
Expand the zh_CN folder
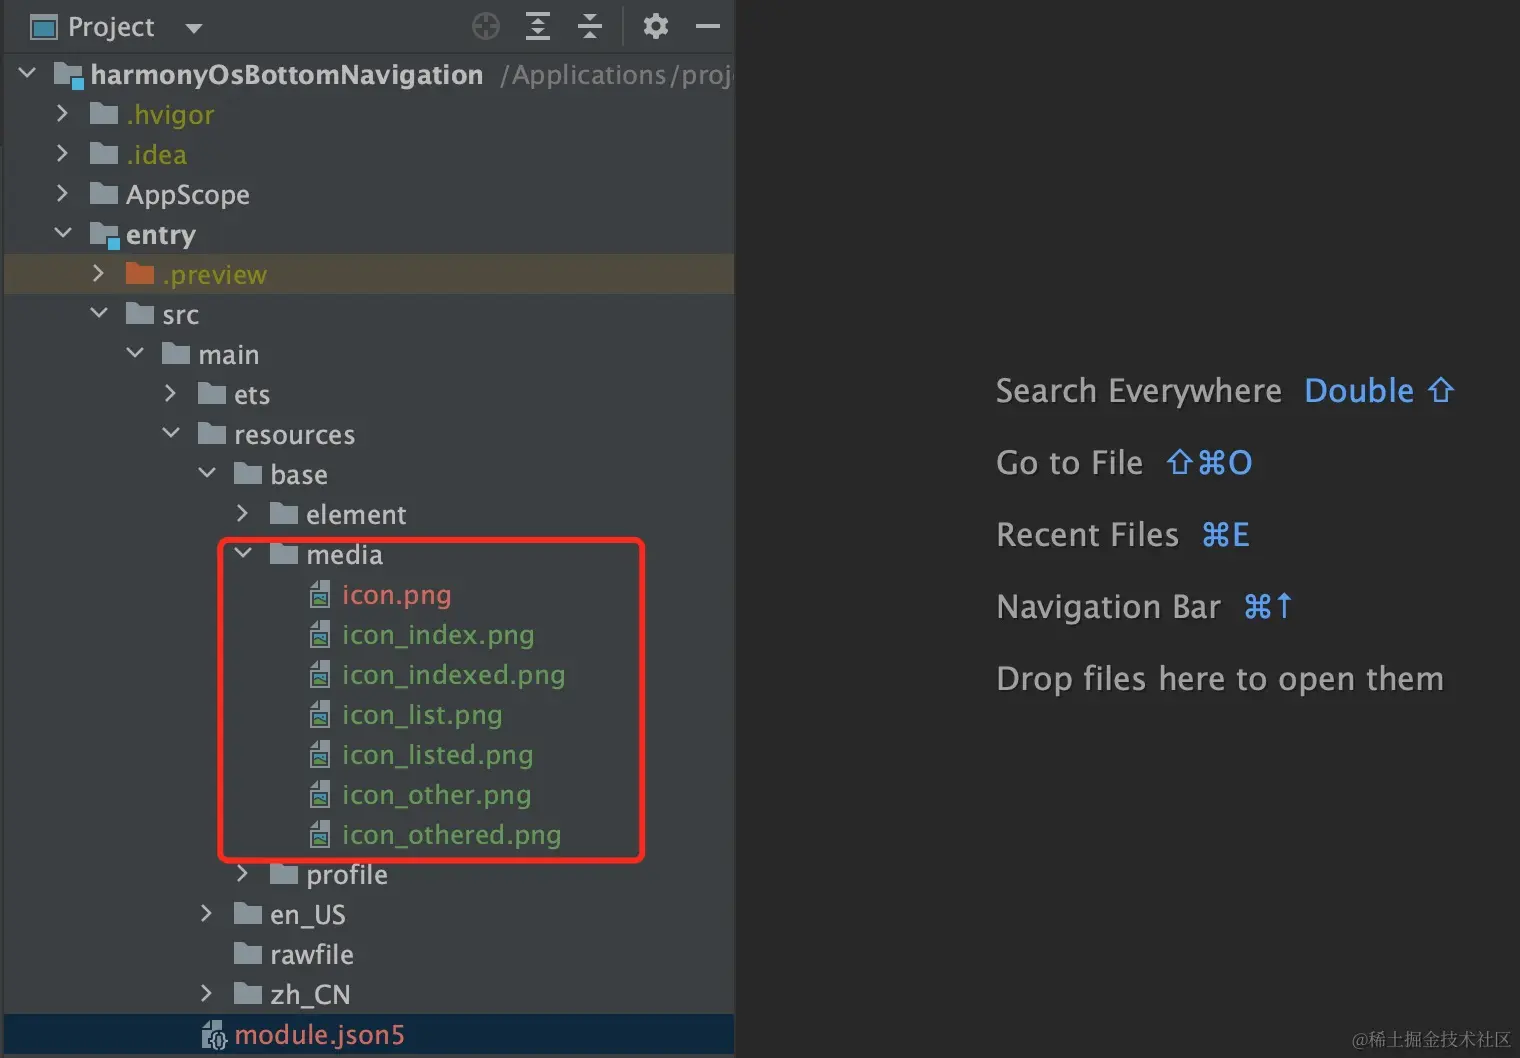[x=206, y=994]
